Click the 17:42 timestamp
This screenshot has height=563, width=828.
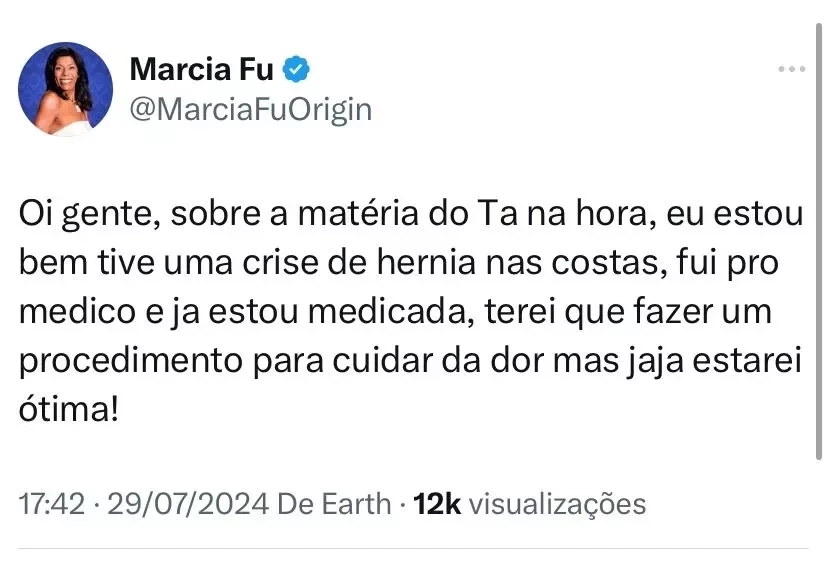pos(51,504)
